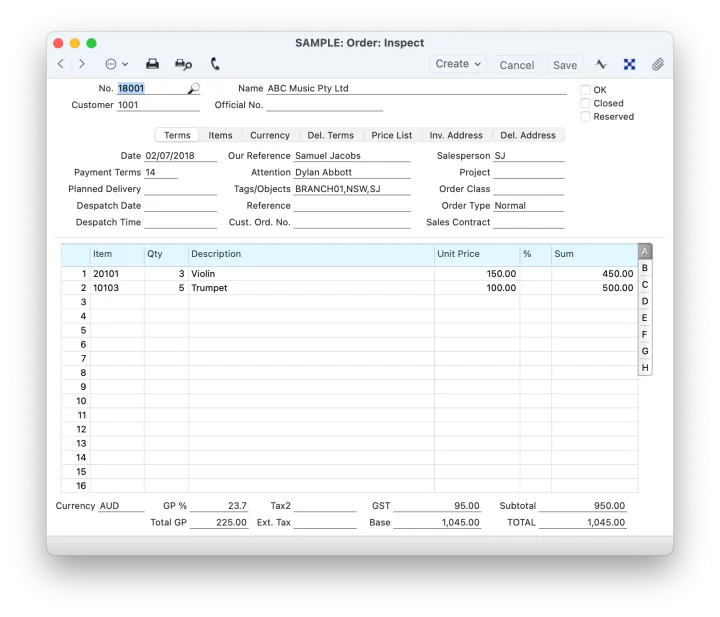Open attachments with the paperclip icon
Screen dimensions: 720x617
coord(657,64)
